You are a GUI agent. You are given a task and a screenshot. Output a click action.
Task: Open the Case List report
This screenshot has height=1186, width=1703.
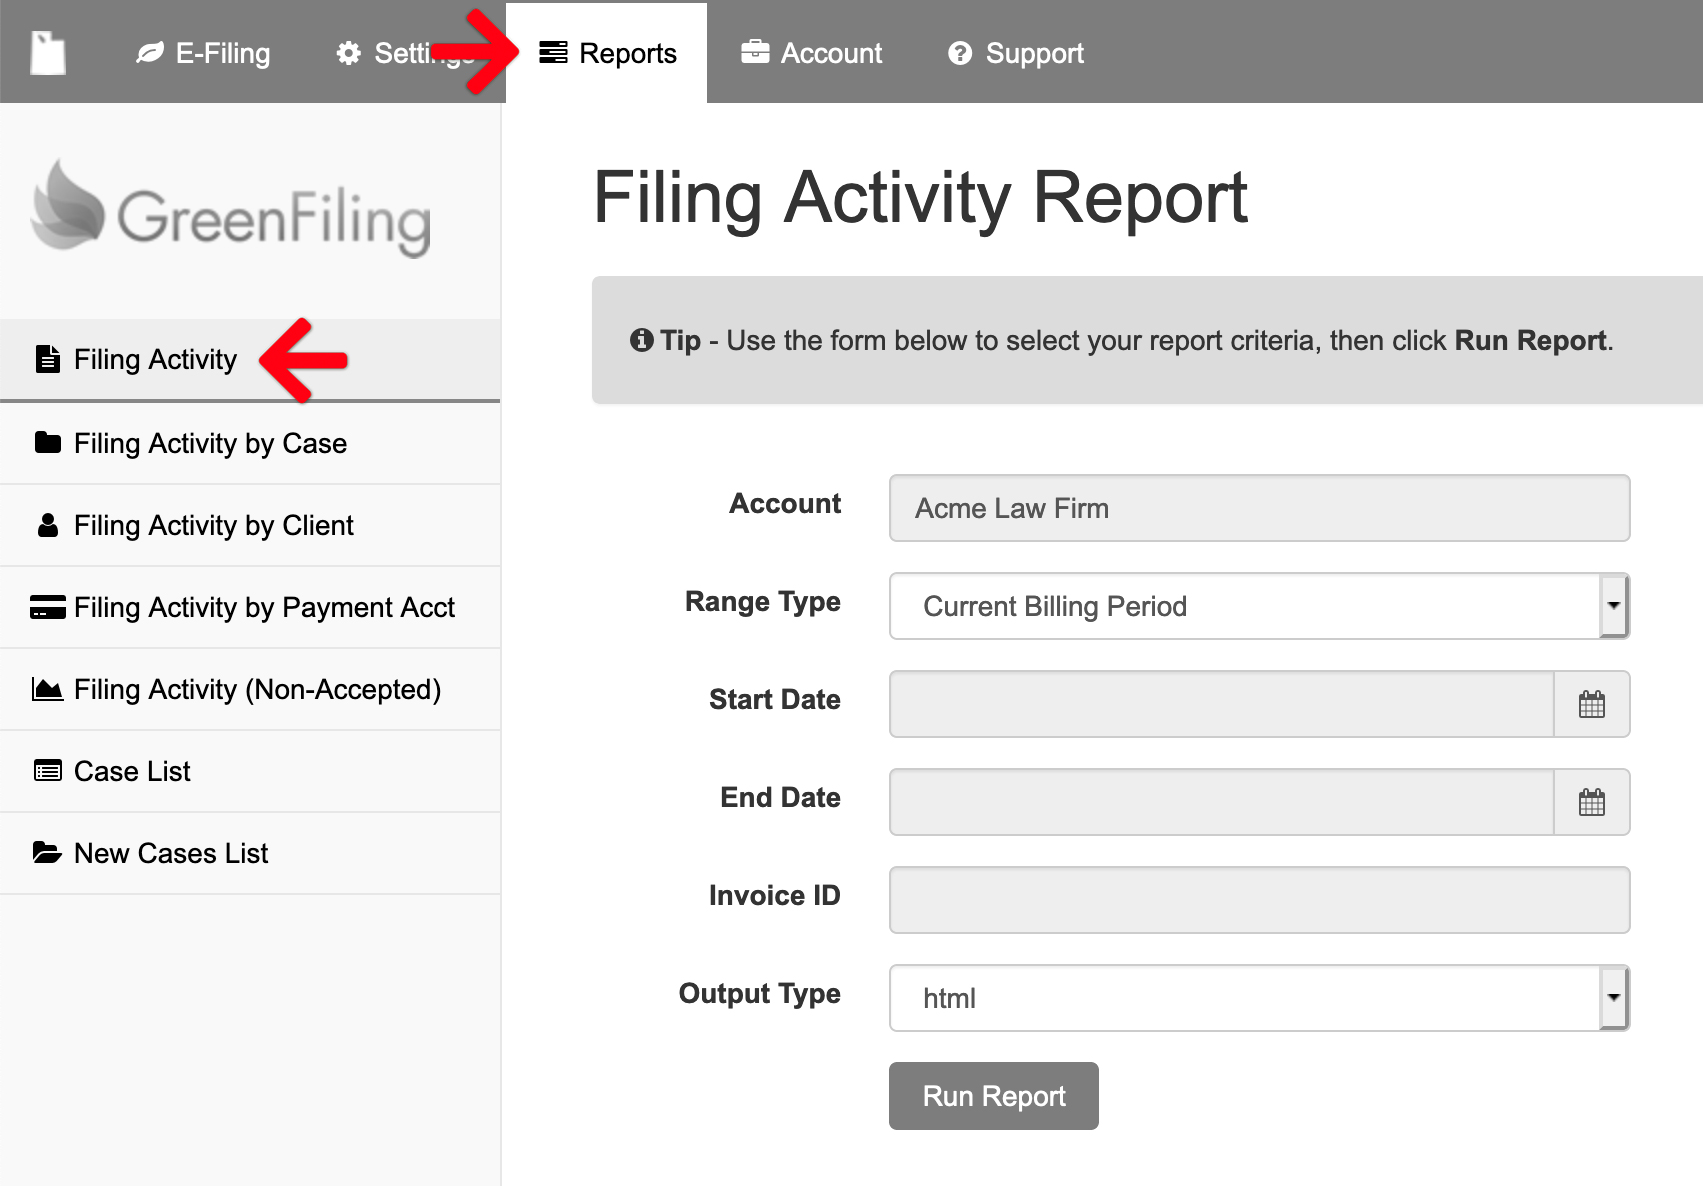click(131, 770)
